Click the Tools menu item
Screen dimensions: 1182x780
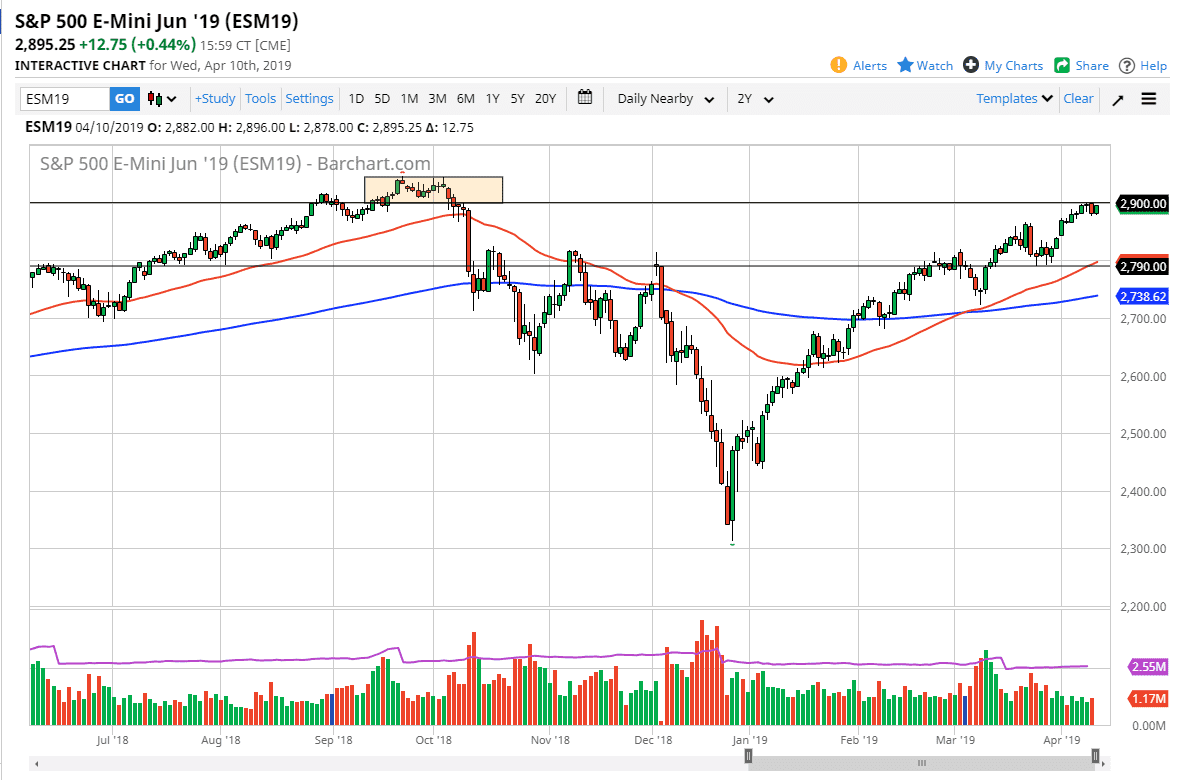pyautogui.click(x=260, y=98)
